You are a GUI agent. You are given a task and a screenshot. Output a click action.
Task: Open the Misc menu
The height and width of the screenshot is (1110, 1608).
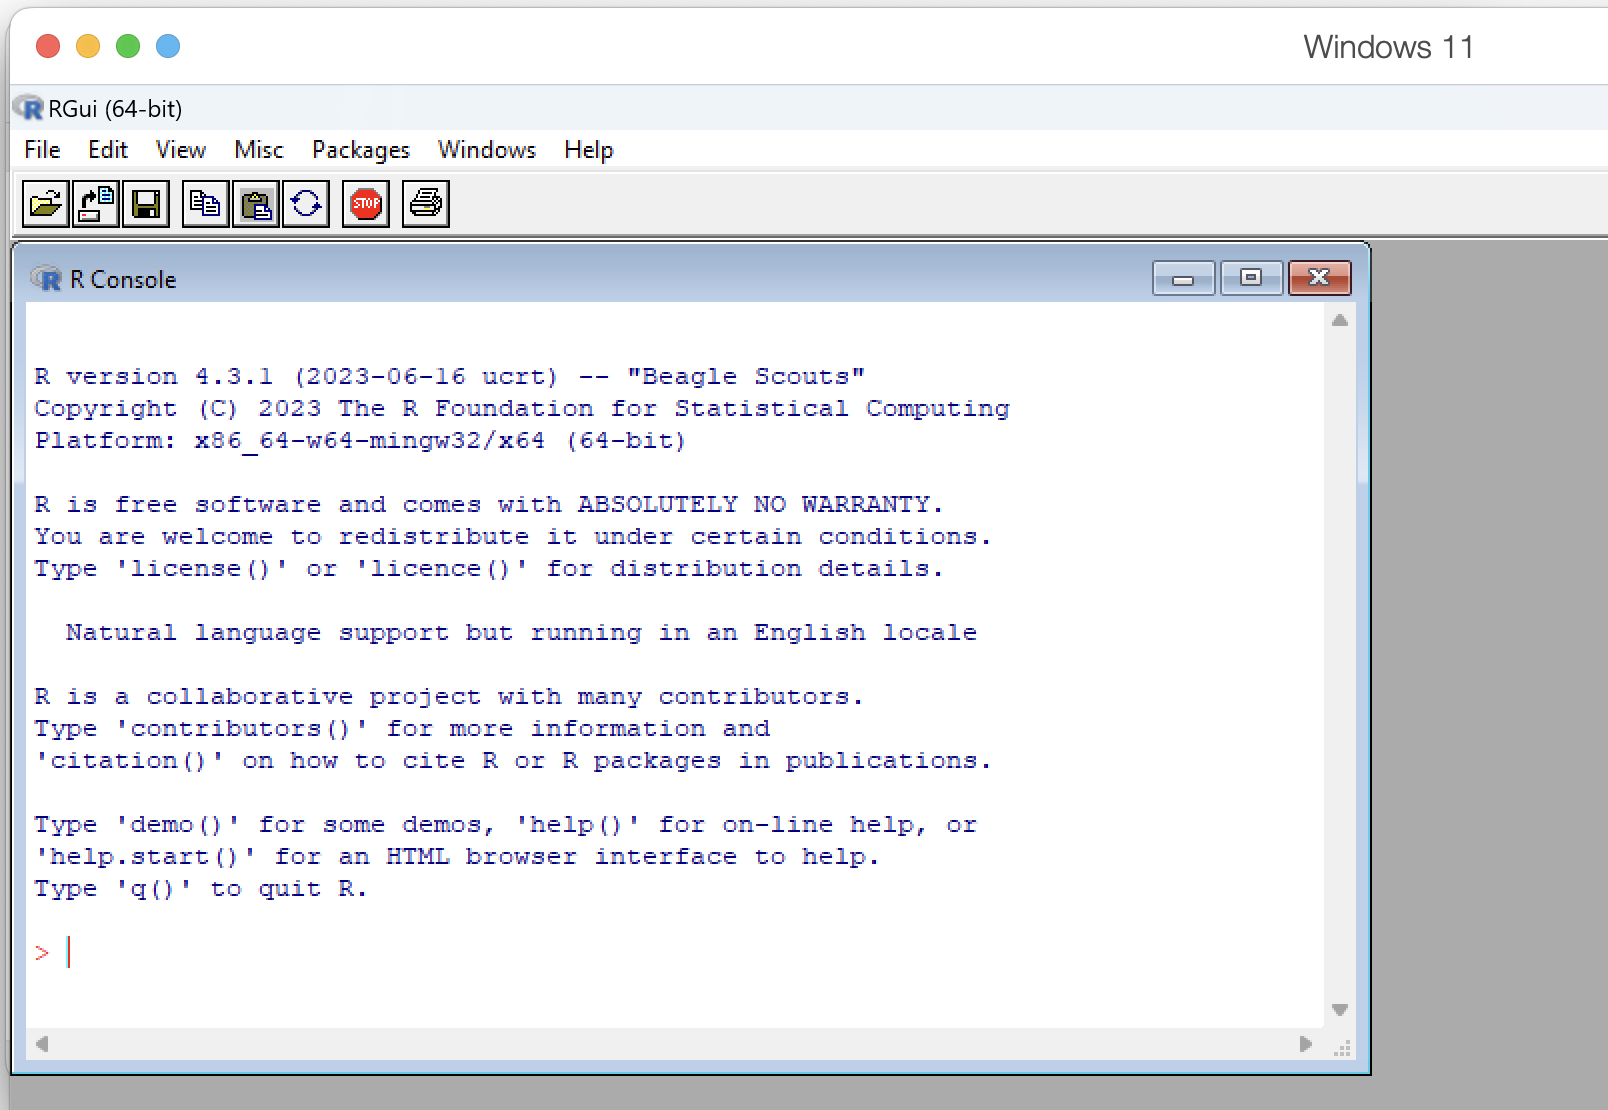pyautogui.click(x=259, y=150)
